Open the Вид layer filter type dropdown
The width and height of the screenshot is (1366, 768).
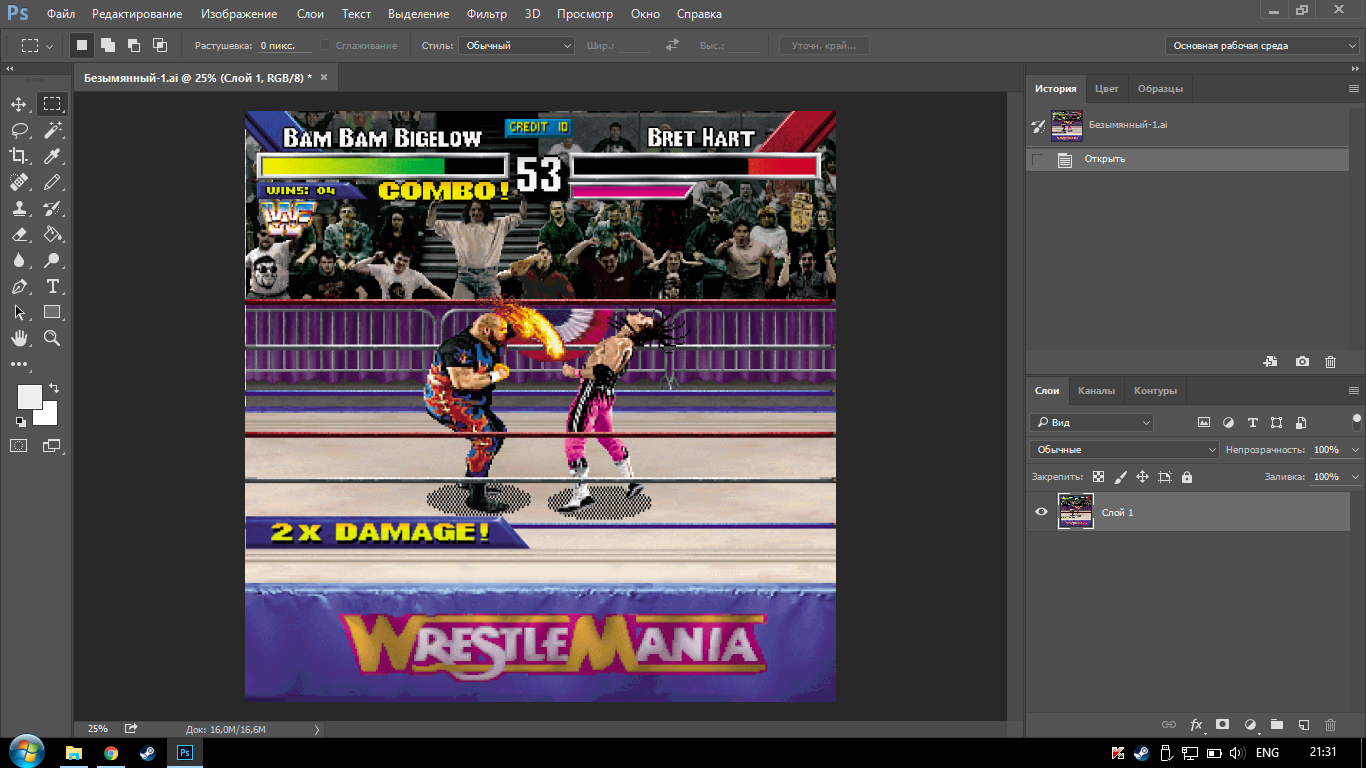click(1091, 423)
